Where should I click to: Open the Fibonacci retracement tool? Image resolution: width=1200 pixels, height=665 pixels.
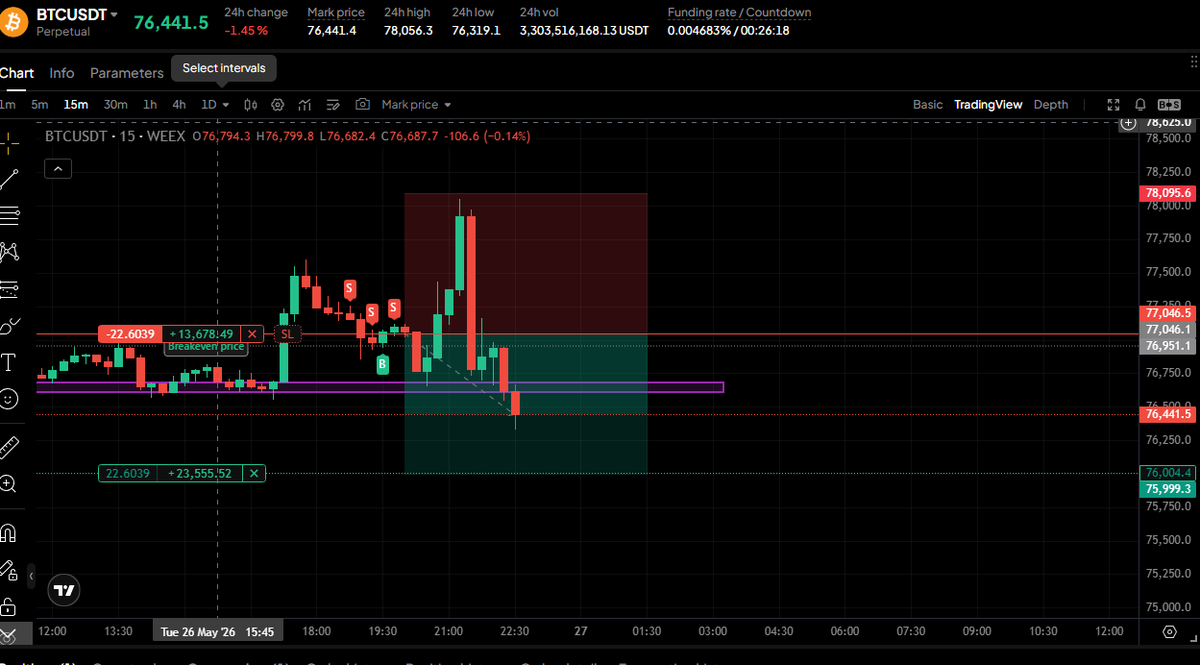click(8, 215)
